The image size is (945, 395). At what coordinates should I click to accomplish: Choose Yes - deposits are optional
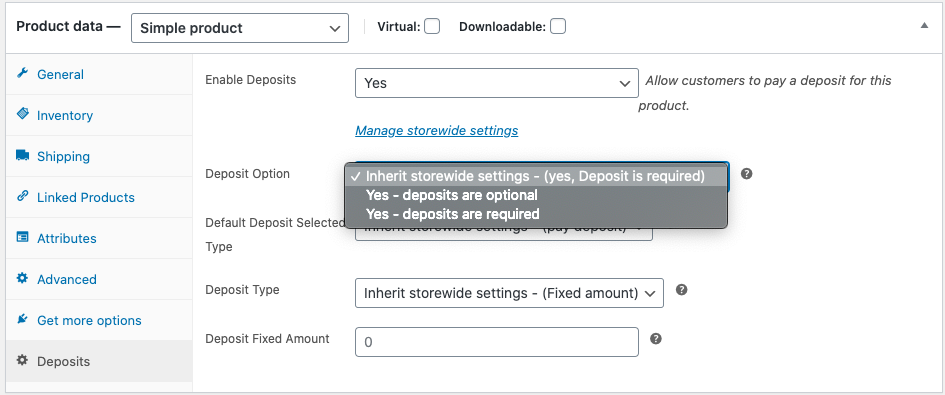pyautogui.click(x=536, y=195)
